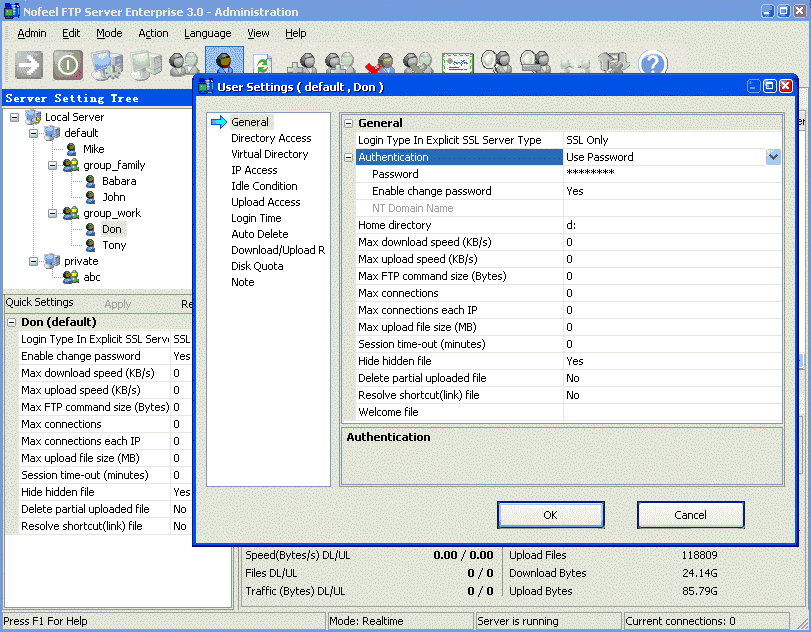Select group abc under private
The image size is (811, 632).
point(92,277)
